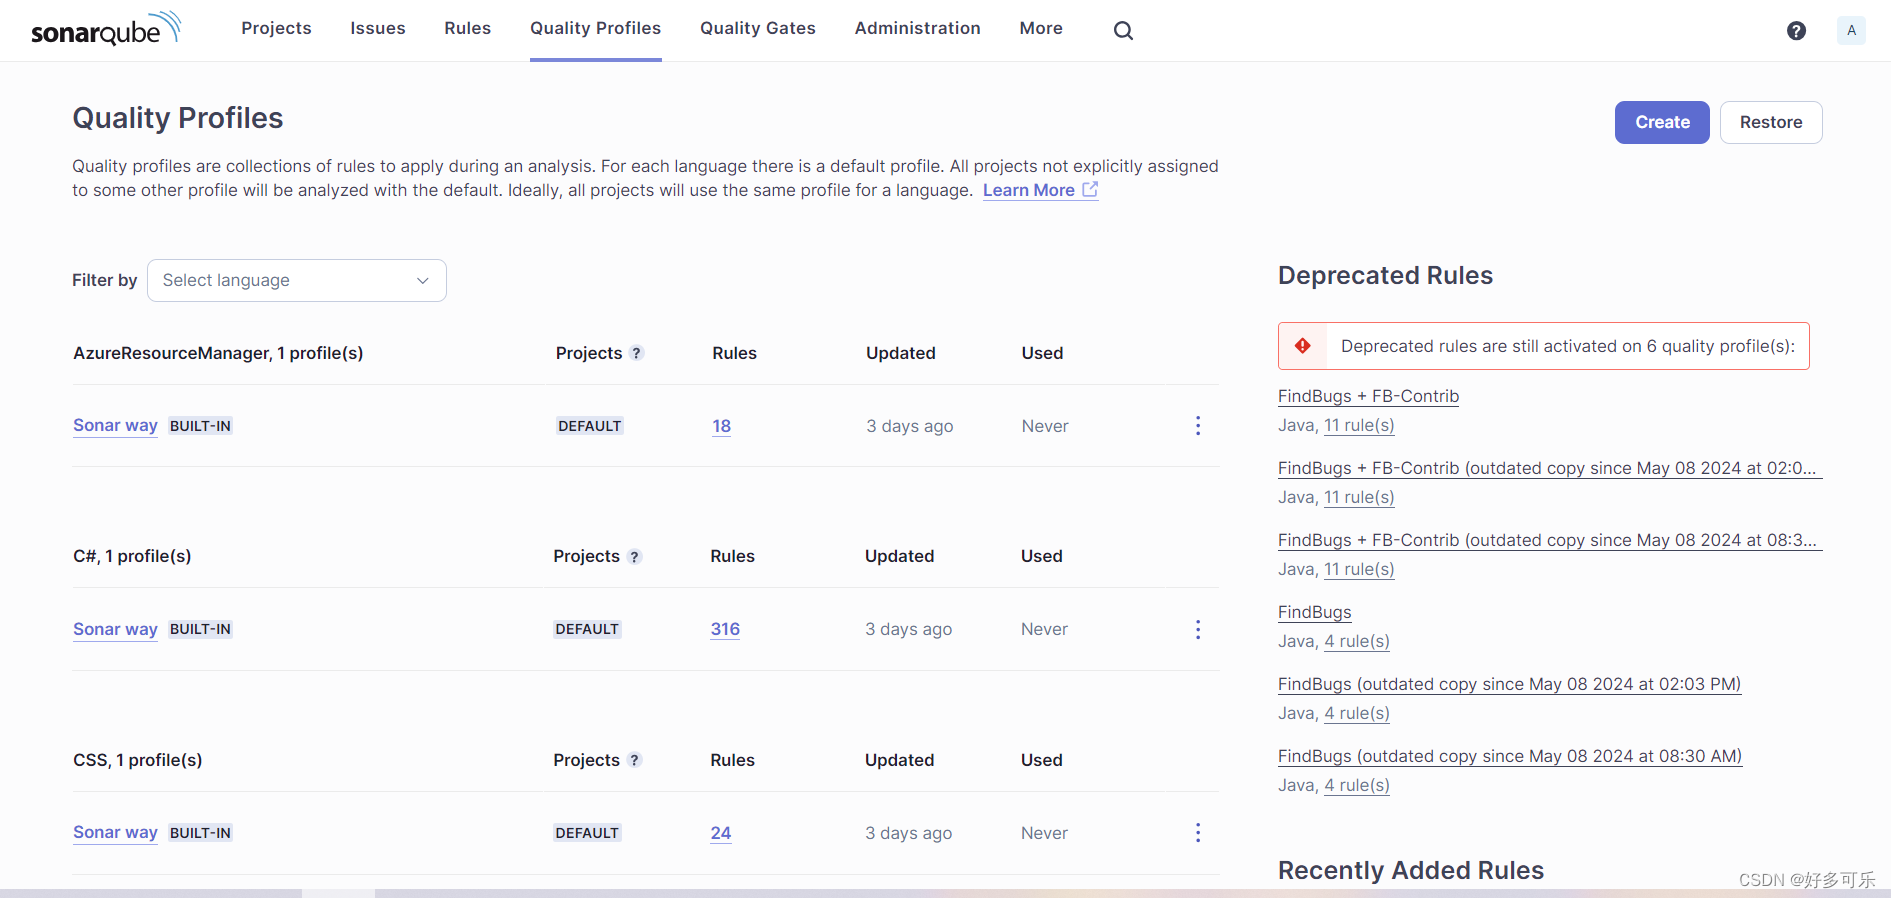Open Quality Gates in top navigation
The height and width of the screenshot is (898, 1891).
pyautogui.click(x=758, y=28)
